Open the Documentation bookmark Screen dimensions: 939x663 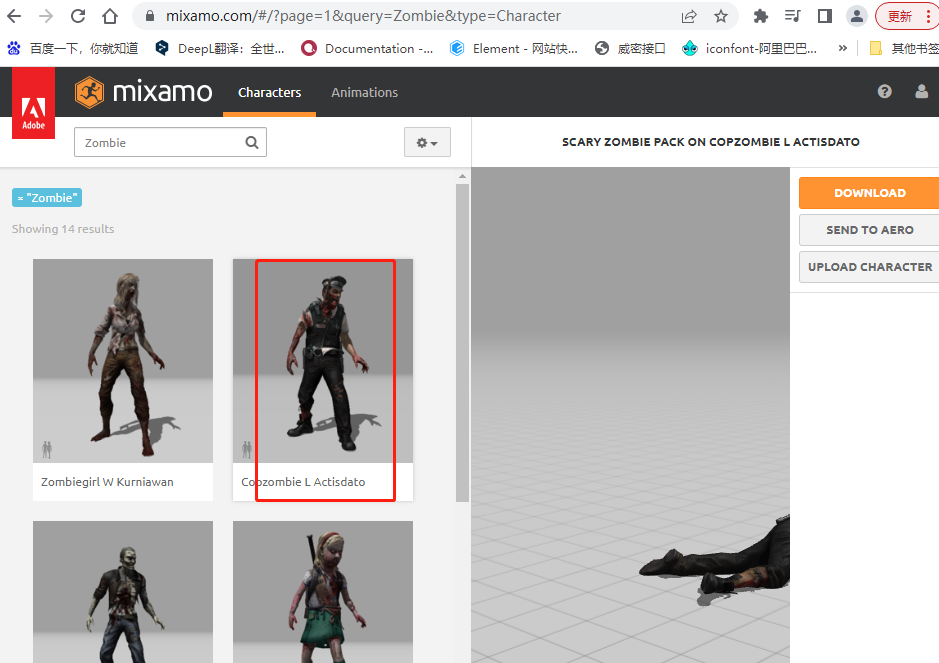coord(368,49)
